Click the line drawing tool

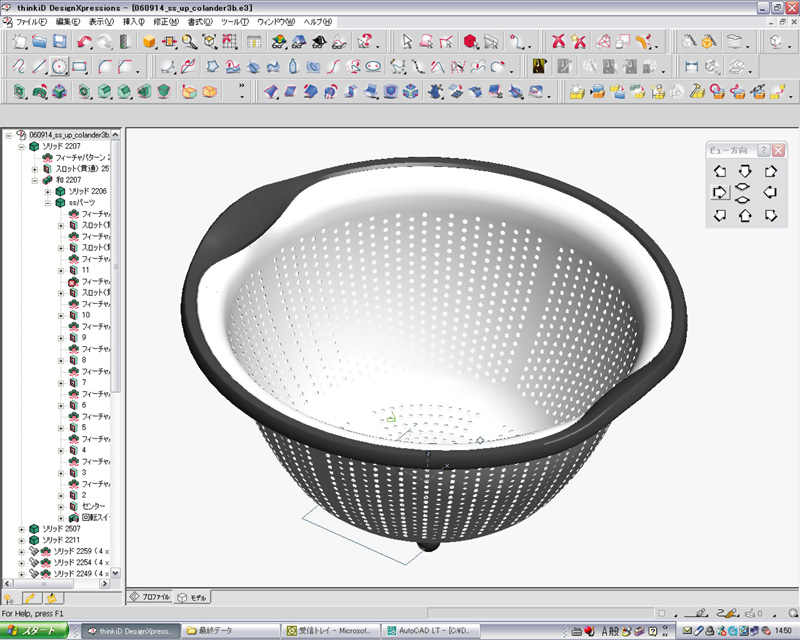(38, 67)
